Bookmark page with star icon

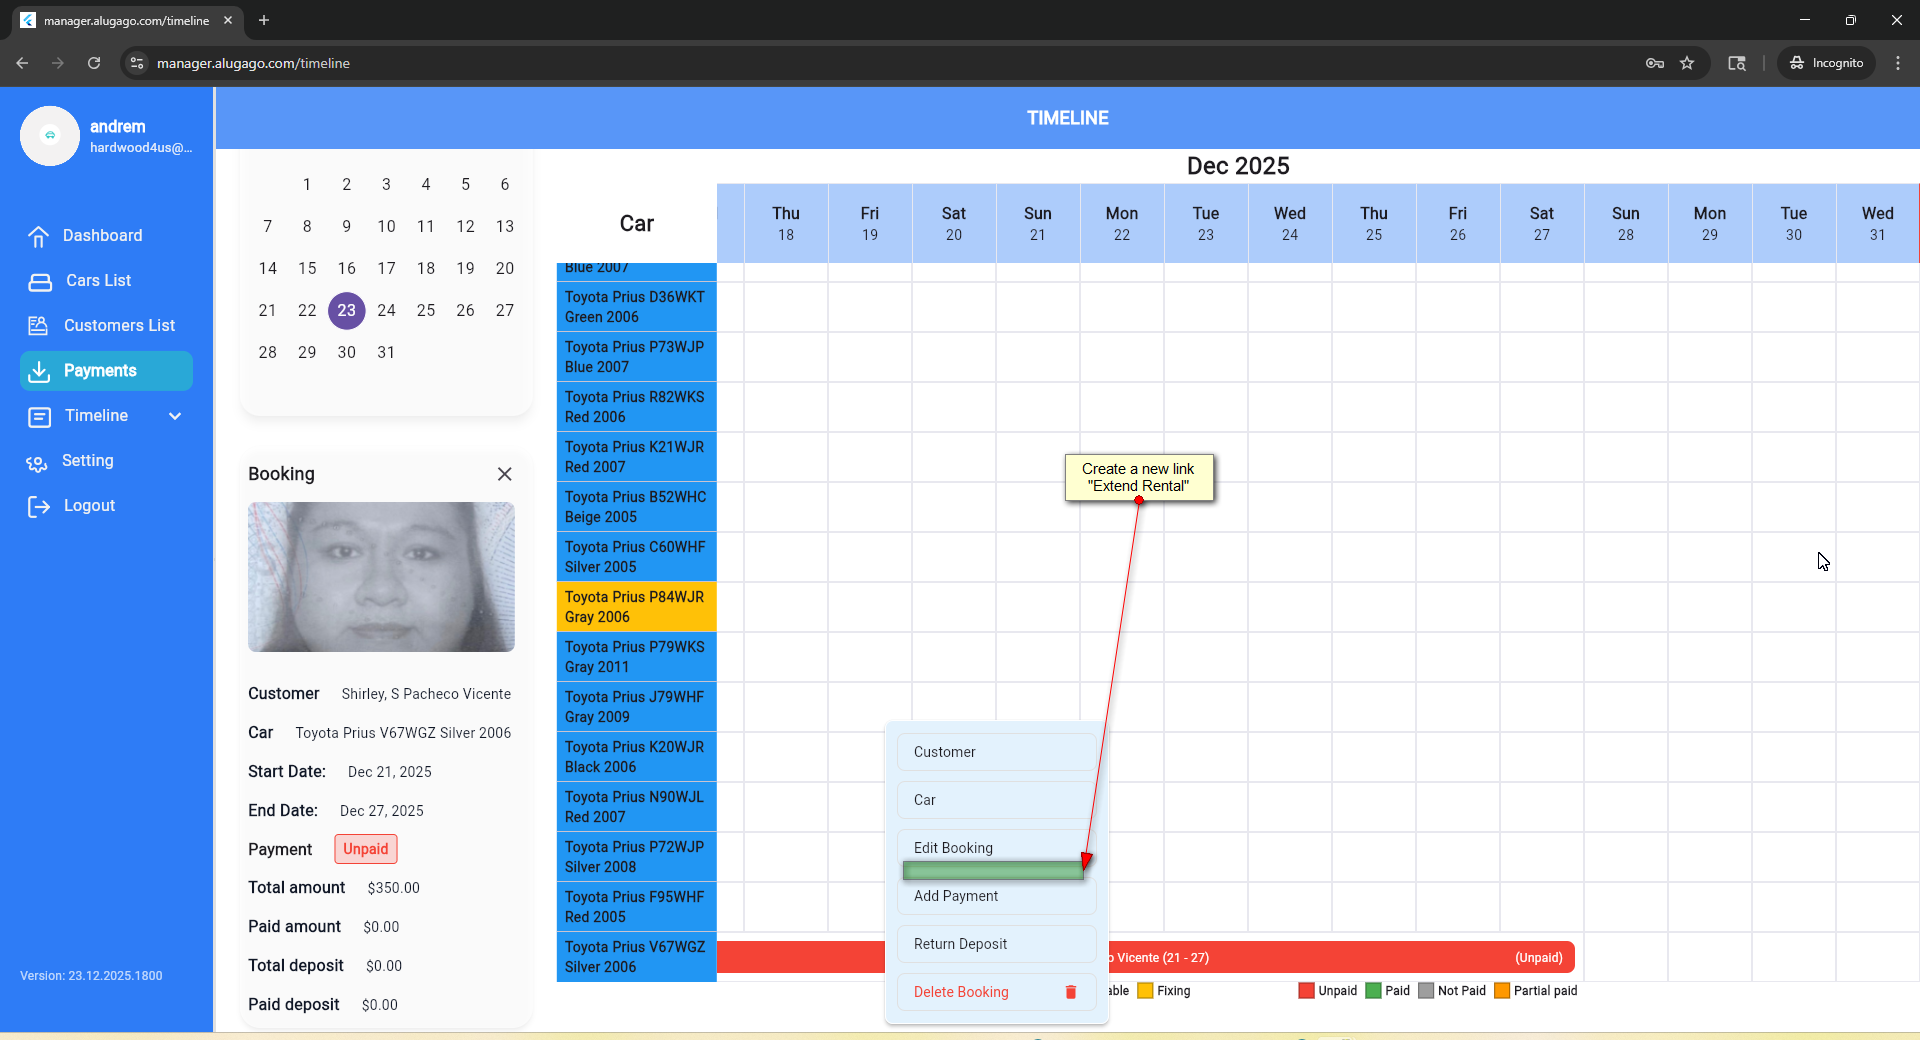click(x=1687, y=63)
